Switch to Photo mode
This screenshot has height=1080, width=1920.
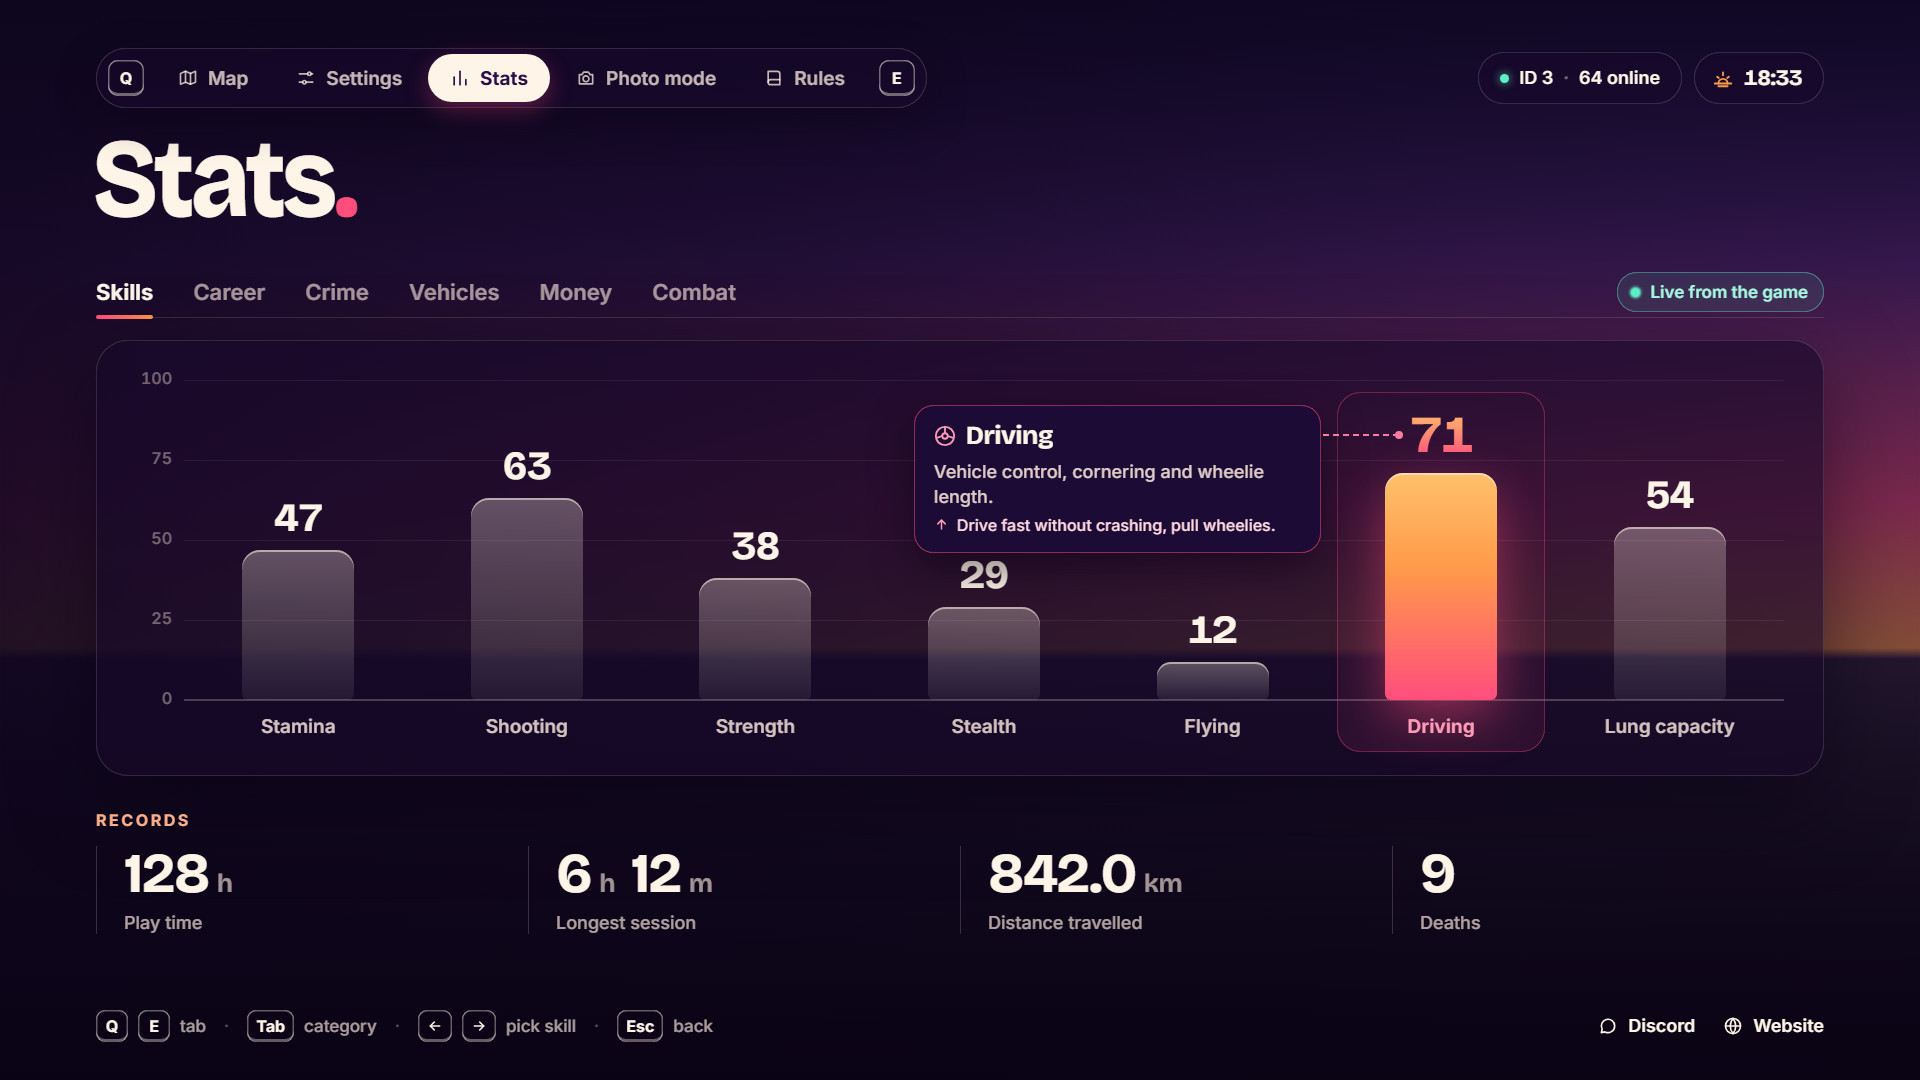pos(647,78)
